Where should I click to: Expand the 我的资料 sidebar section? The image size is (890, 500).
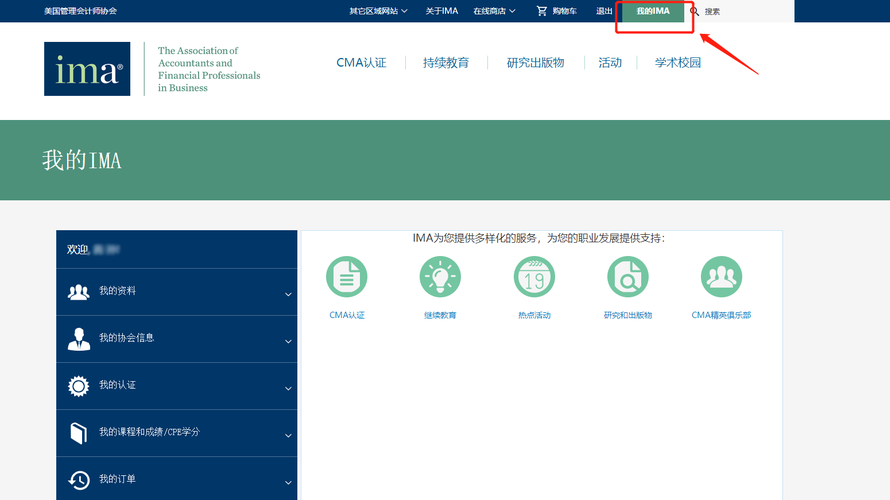point(177,292)
